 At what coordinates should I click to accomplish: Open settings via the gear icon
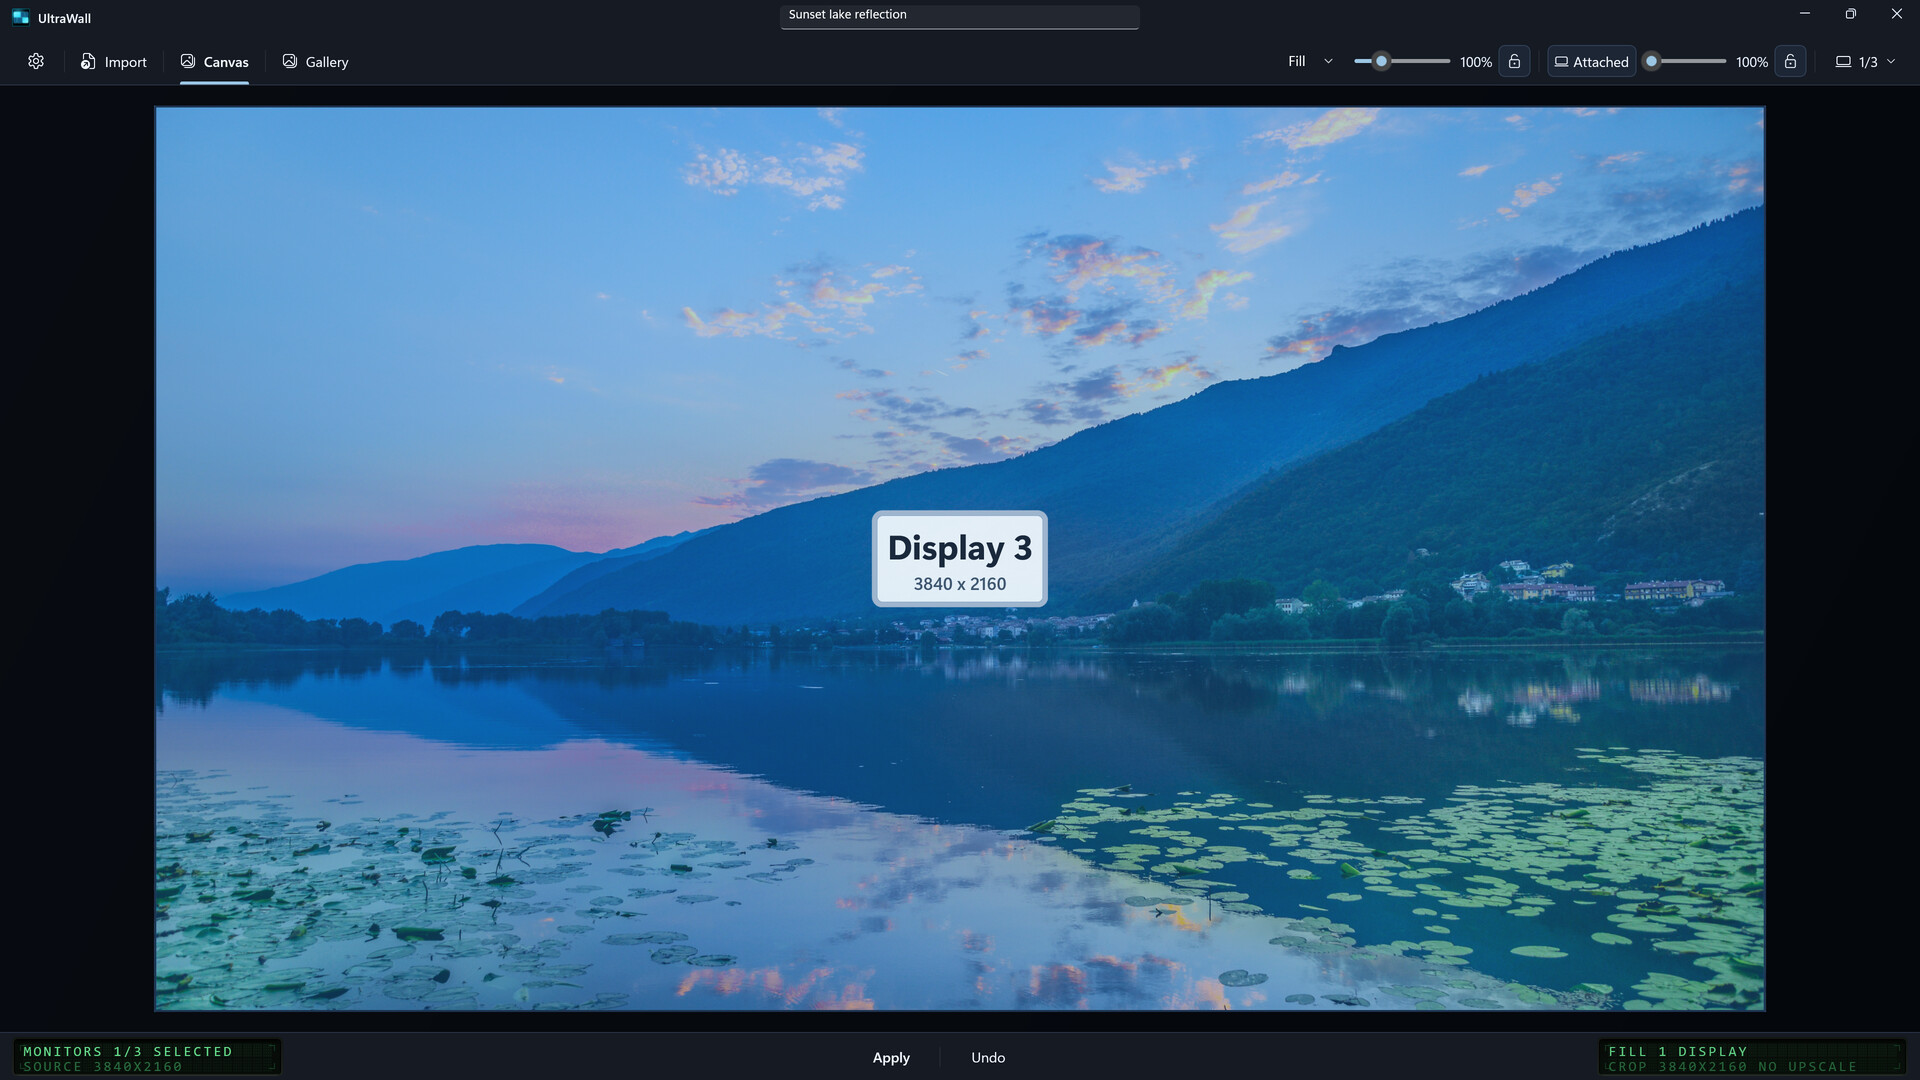[x=36, y=61]
